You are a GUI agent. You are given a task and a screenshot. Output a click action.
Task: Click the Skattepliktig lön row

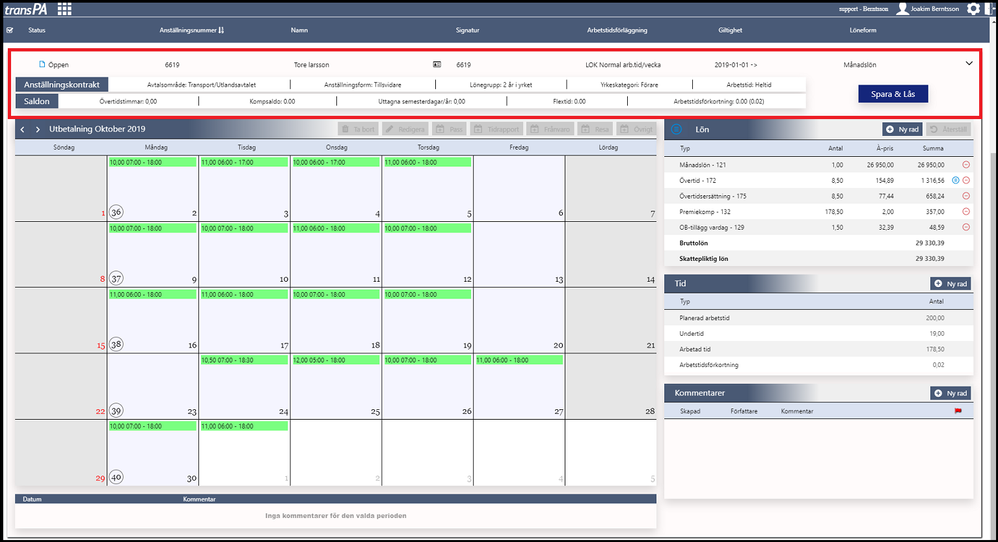point(819,259)
